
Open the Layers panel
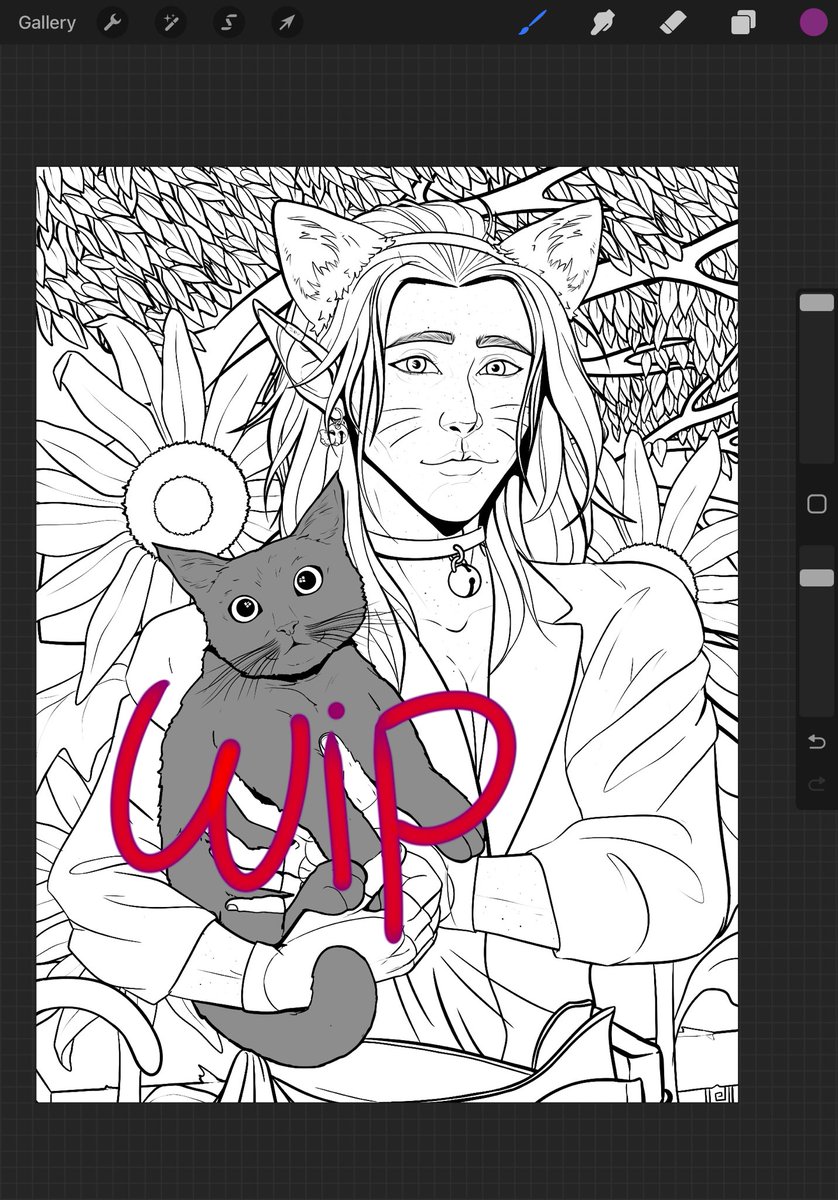click(743, 22)
